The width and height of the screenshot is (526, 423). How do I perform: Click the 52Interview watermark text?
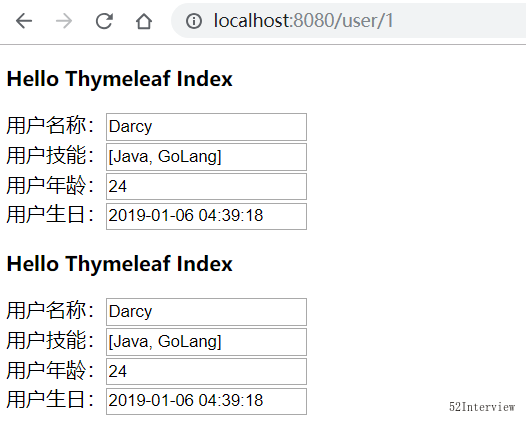[482, 407]
